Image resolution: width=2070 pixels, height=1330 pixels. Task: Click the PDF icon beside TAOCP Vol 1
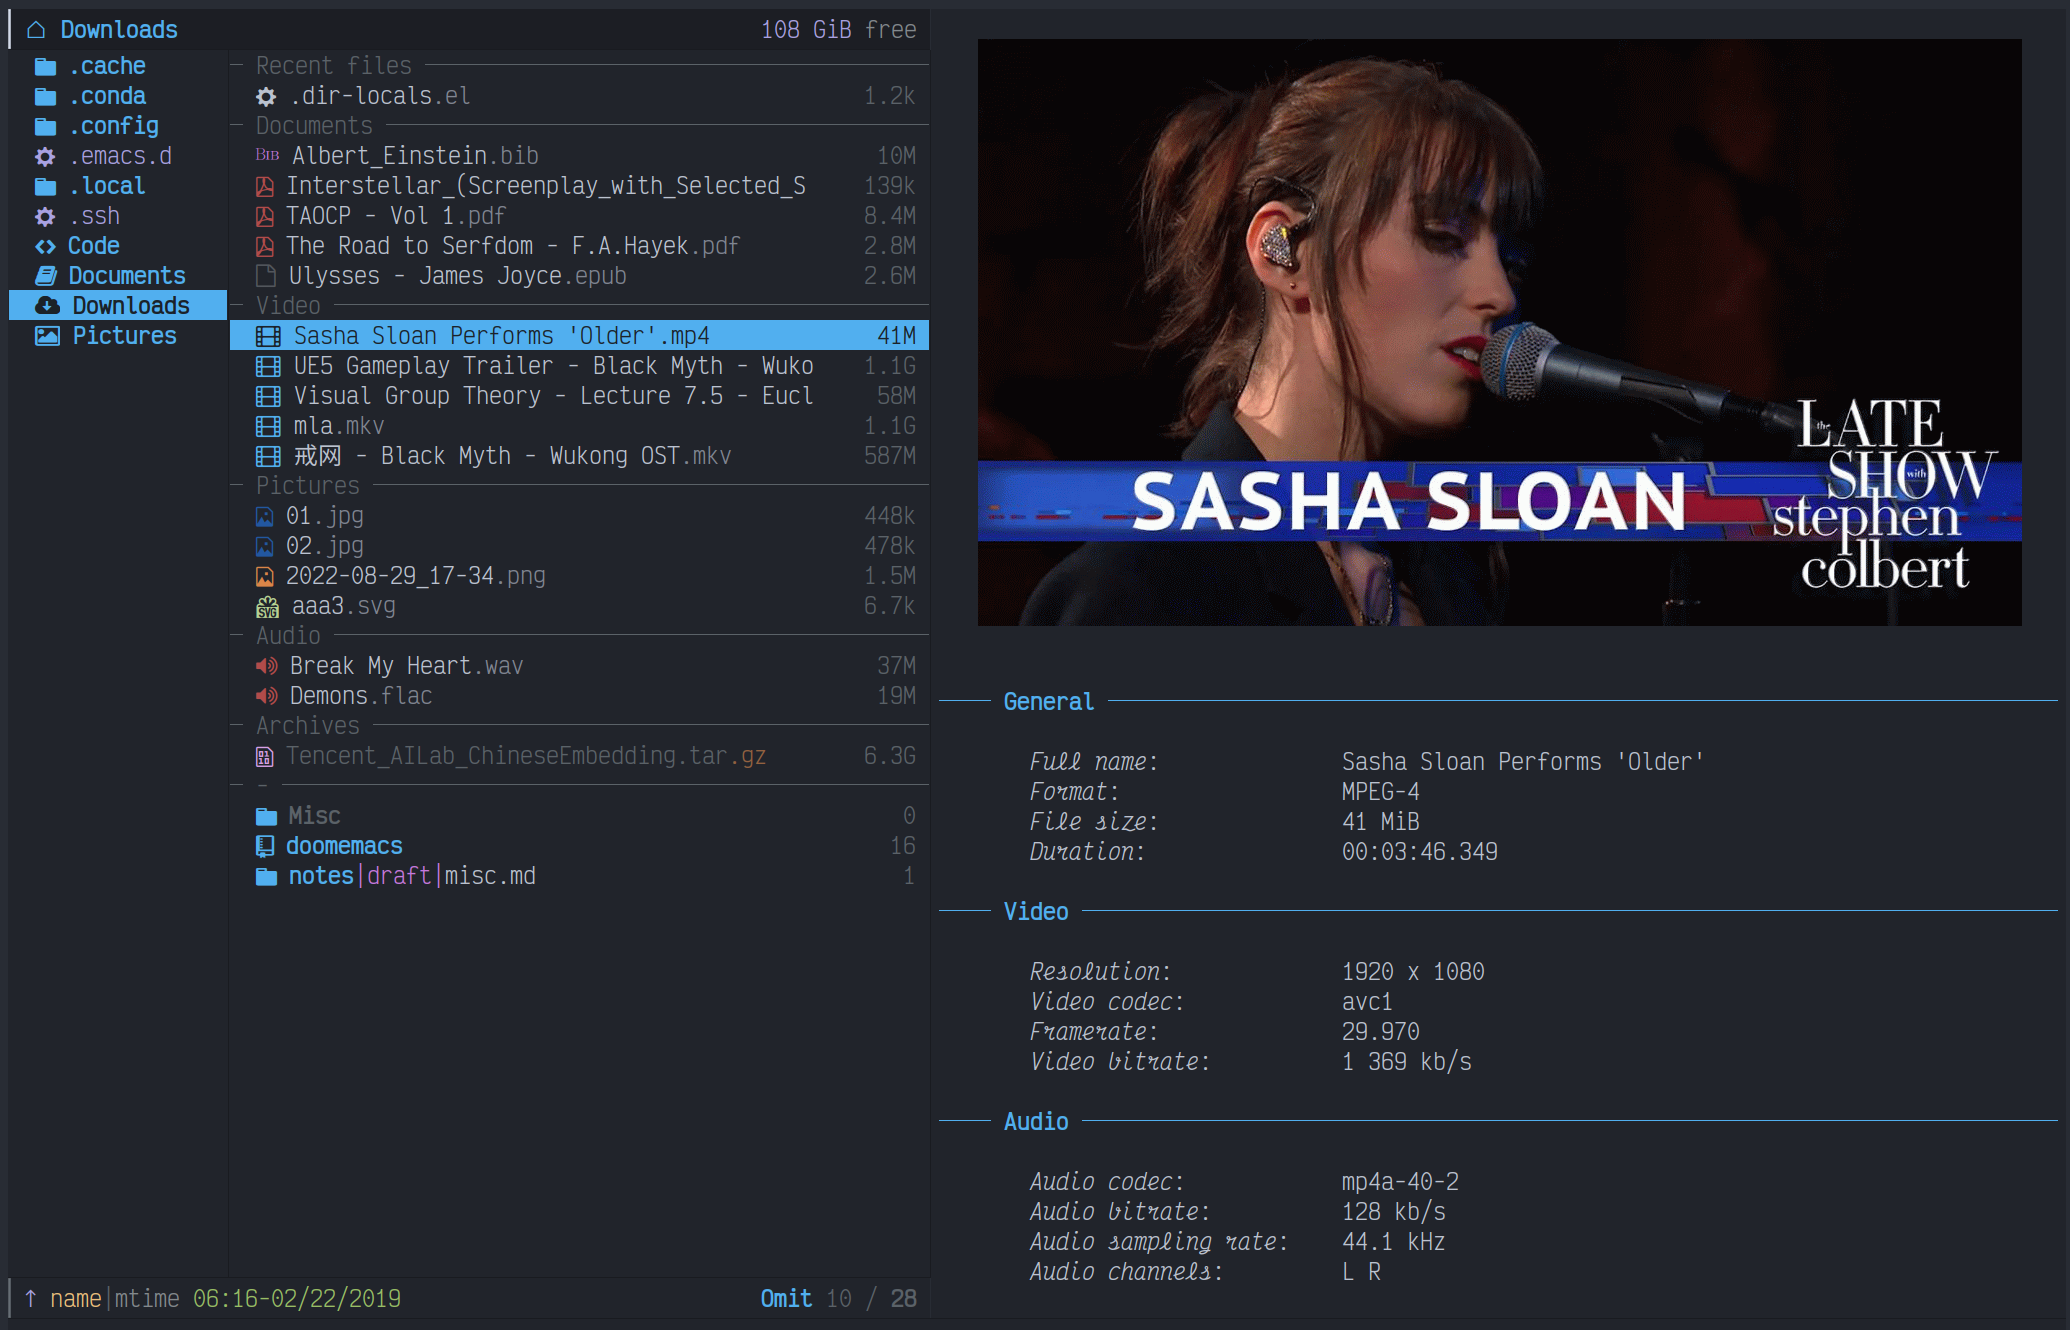pyautogui.click(x=265, y=217)
